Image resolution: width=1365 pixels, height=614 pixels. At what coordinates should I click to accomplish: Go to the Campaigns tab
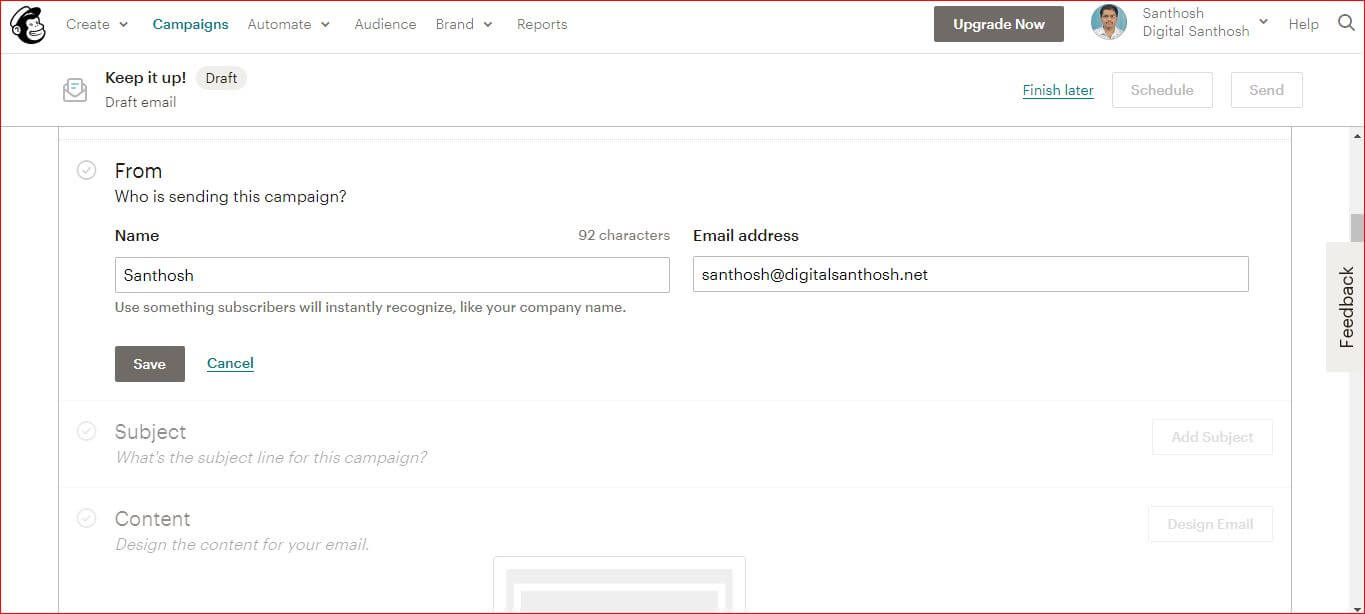click(x=190, y=24)
